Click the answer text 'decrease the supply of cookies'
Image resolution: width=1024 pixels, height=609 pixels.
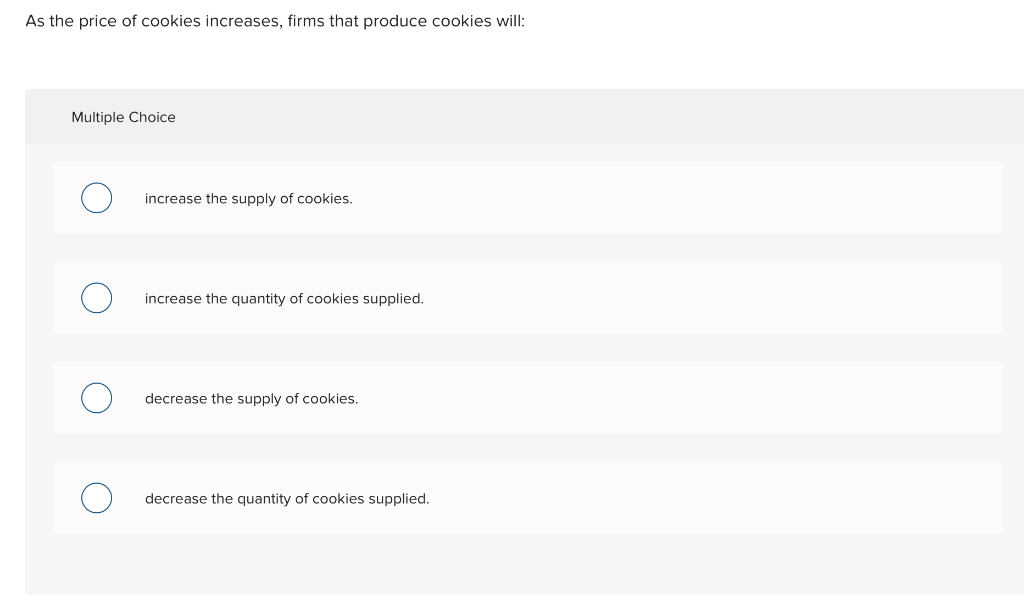[x=251, y=398]
